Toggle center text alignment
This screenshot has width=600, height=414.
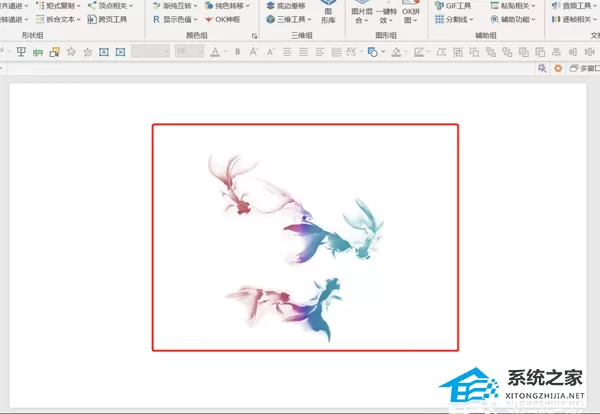(x=287, y=52)
